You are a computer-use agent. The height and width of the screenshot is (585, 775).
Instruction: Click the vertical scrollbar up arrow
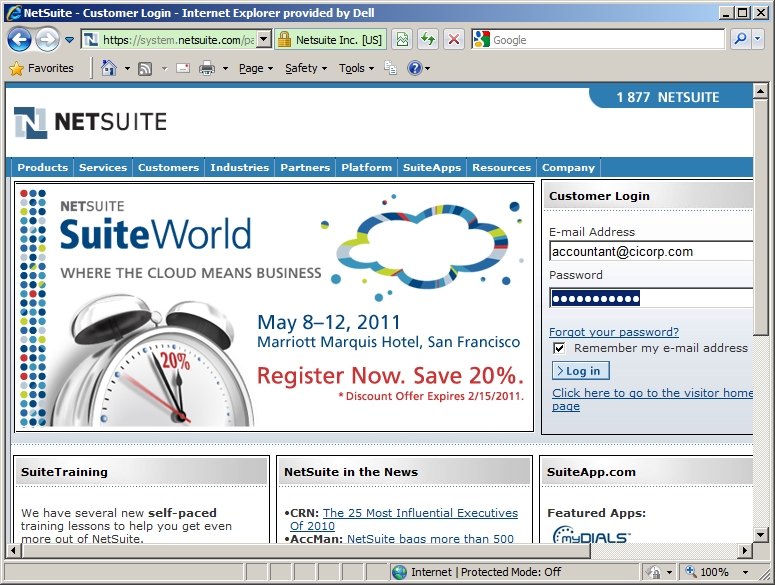pyautogui.click(x=760, y=91)
